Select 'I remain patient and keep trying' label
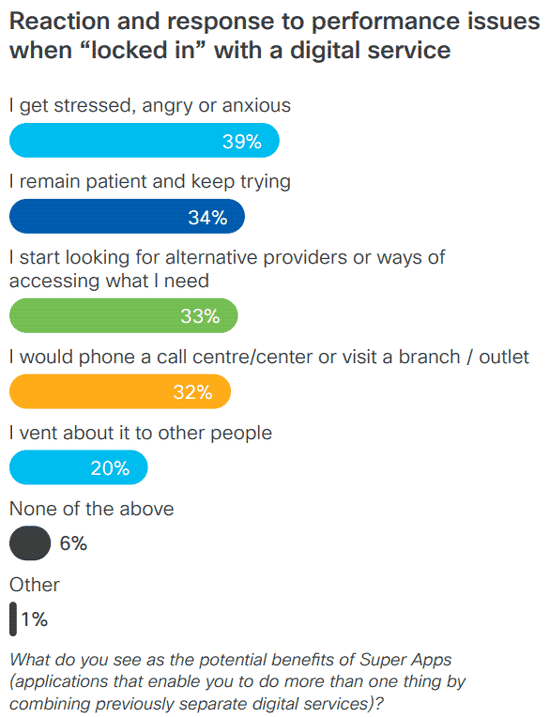The image size is (550, 717). 150,182
